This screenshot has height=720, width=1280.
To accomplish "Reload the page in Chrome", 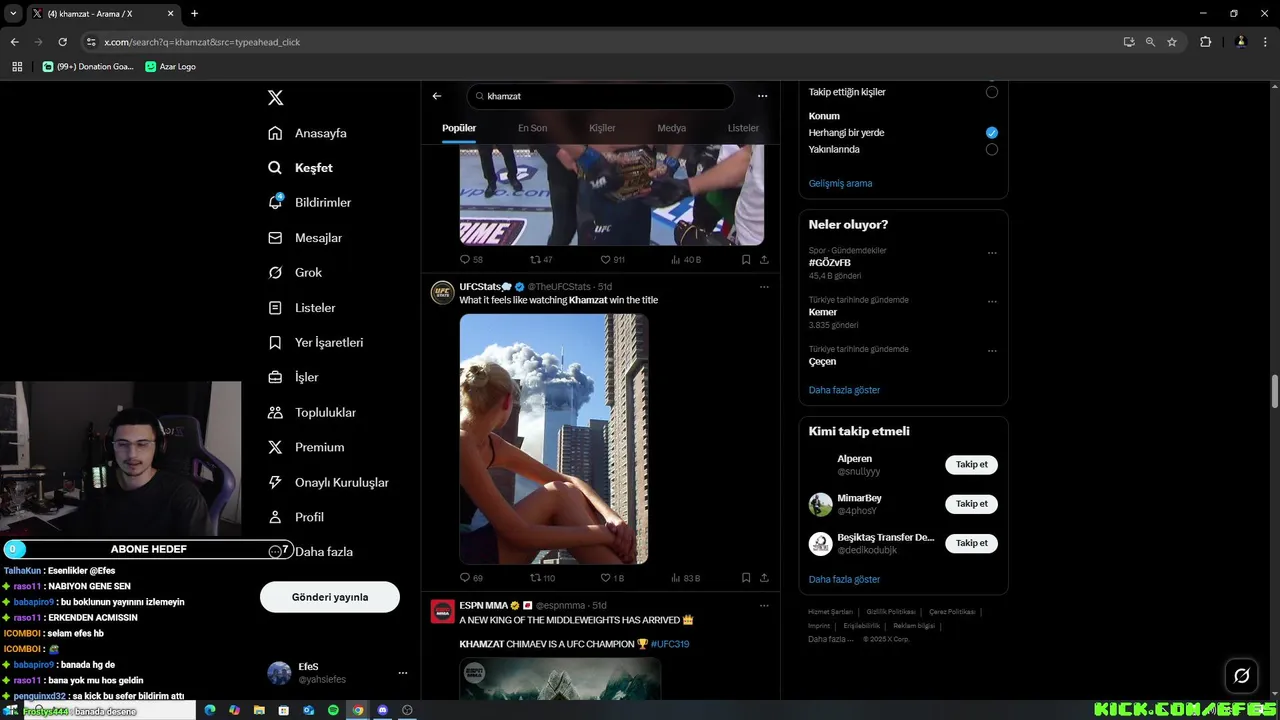I will (62, 42).
